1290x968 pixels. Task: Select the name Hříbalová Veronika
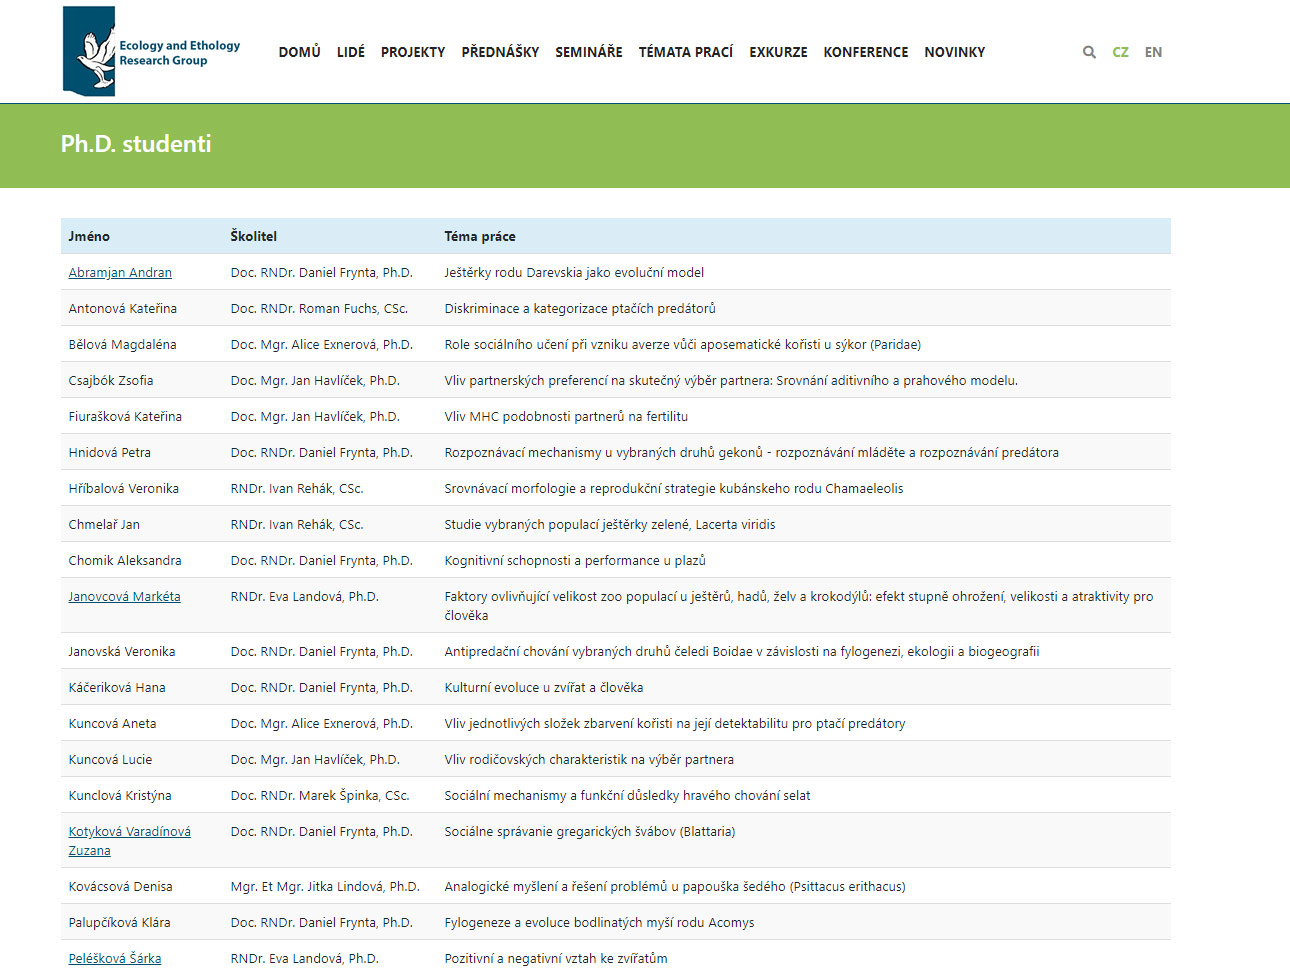click(x=123, y=488)
